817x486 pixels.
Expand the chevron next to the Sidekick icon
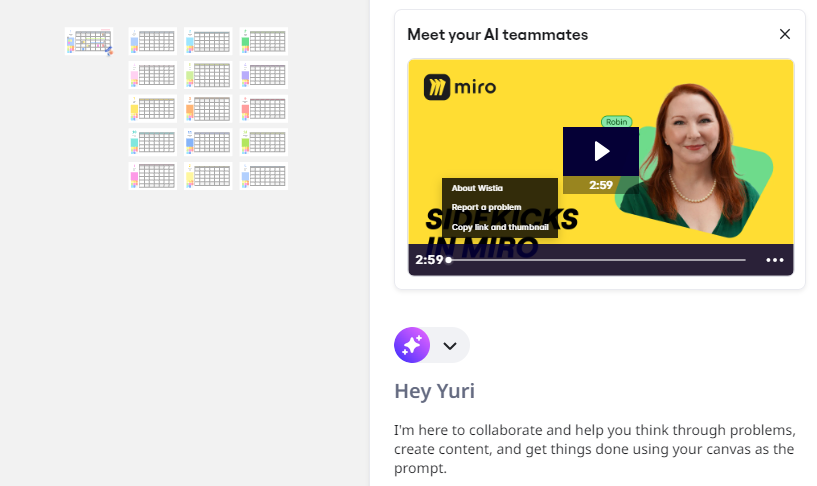450,345
